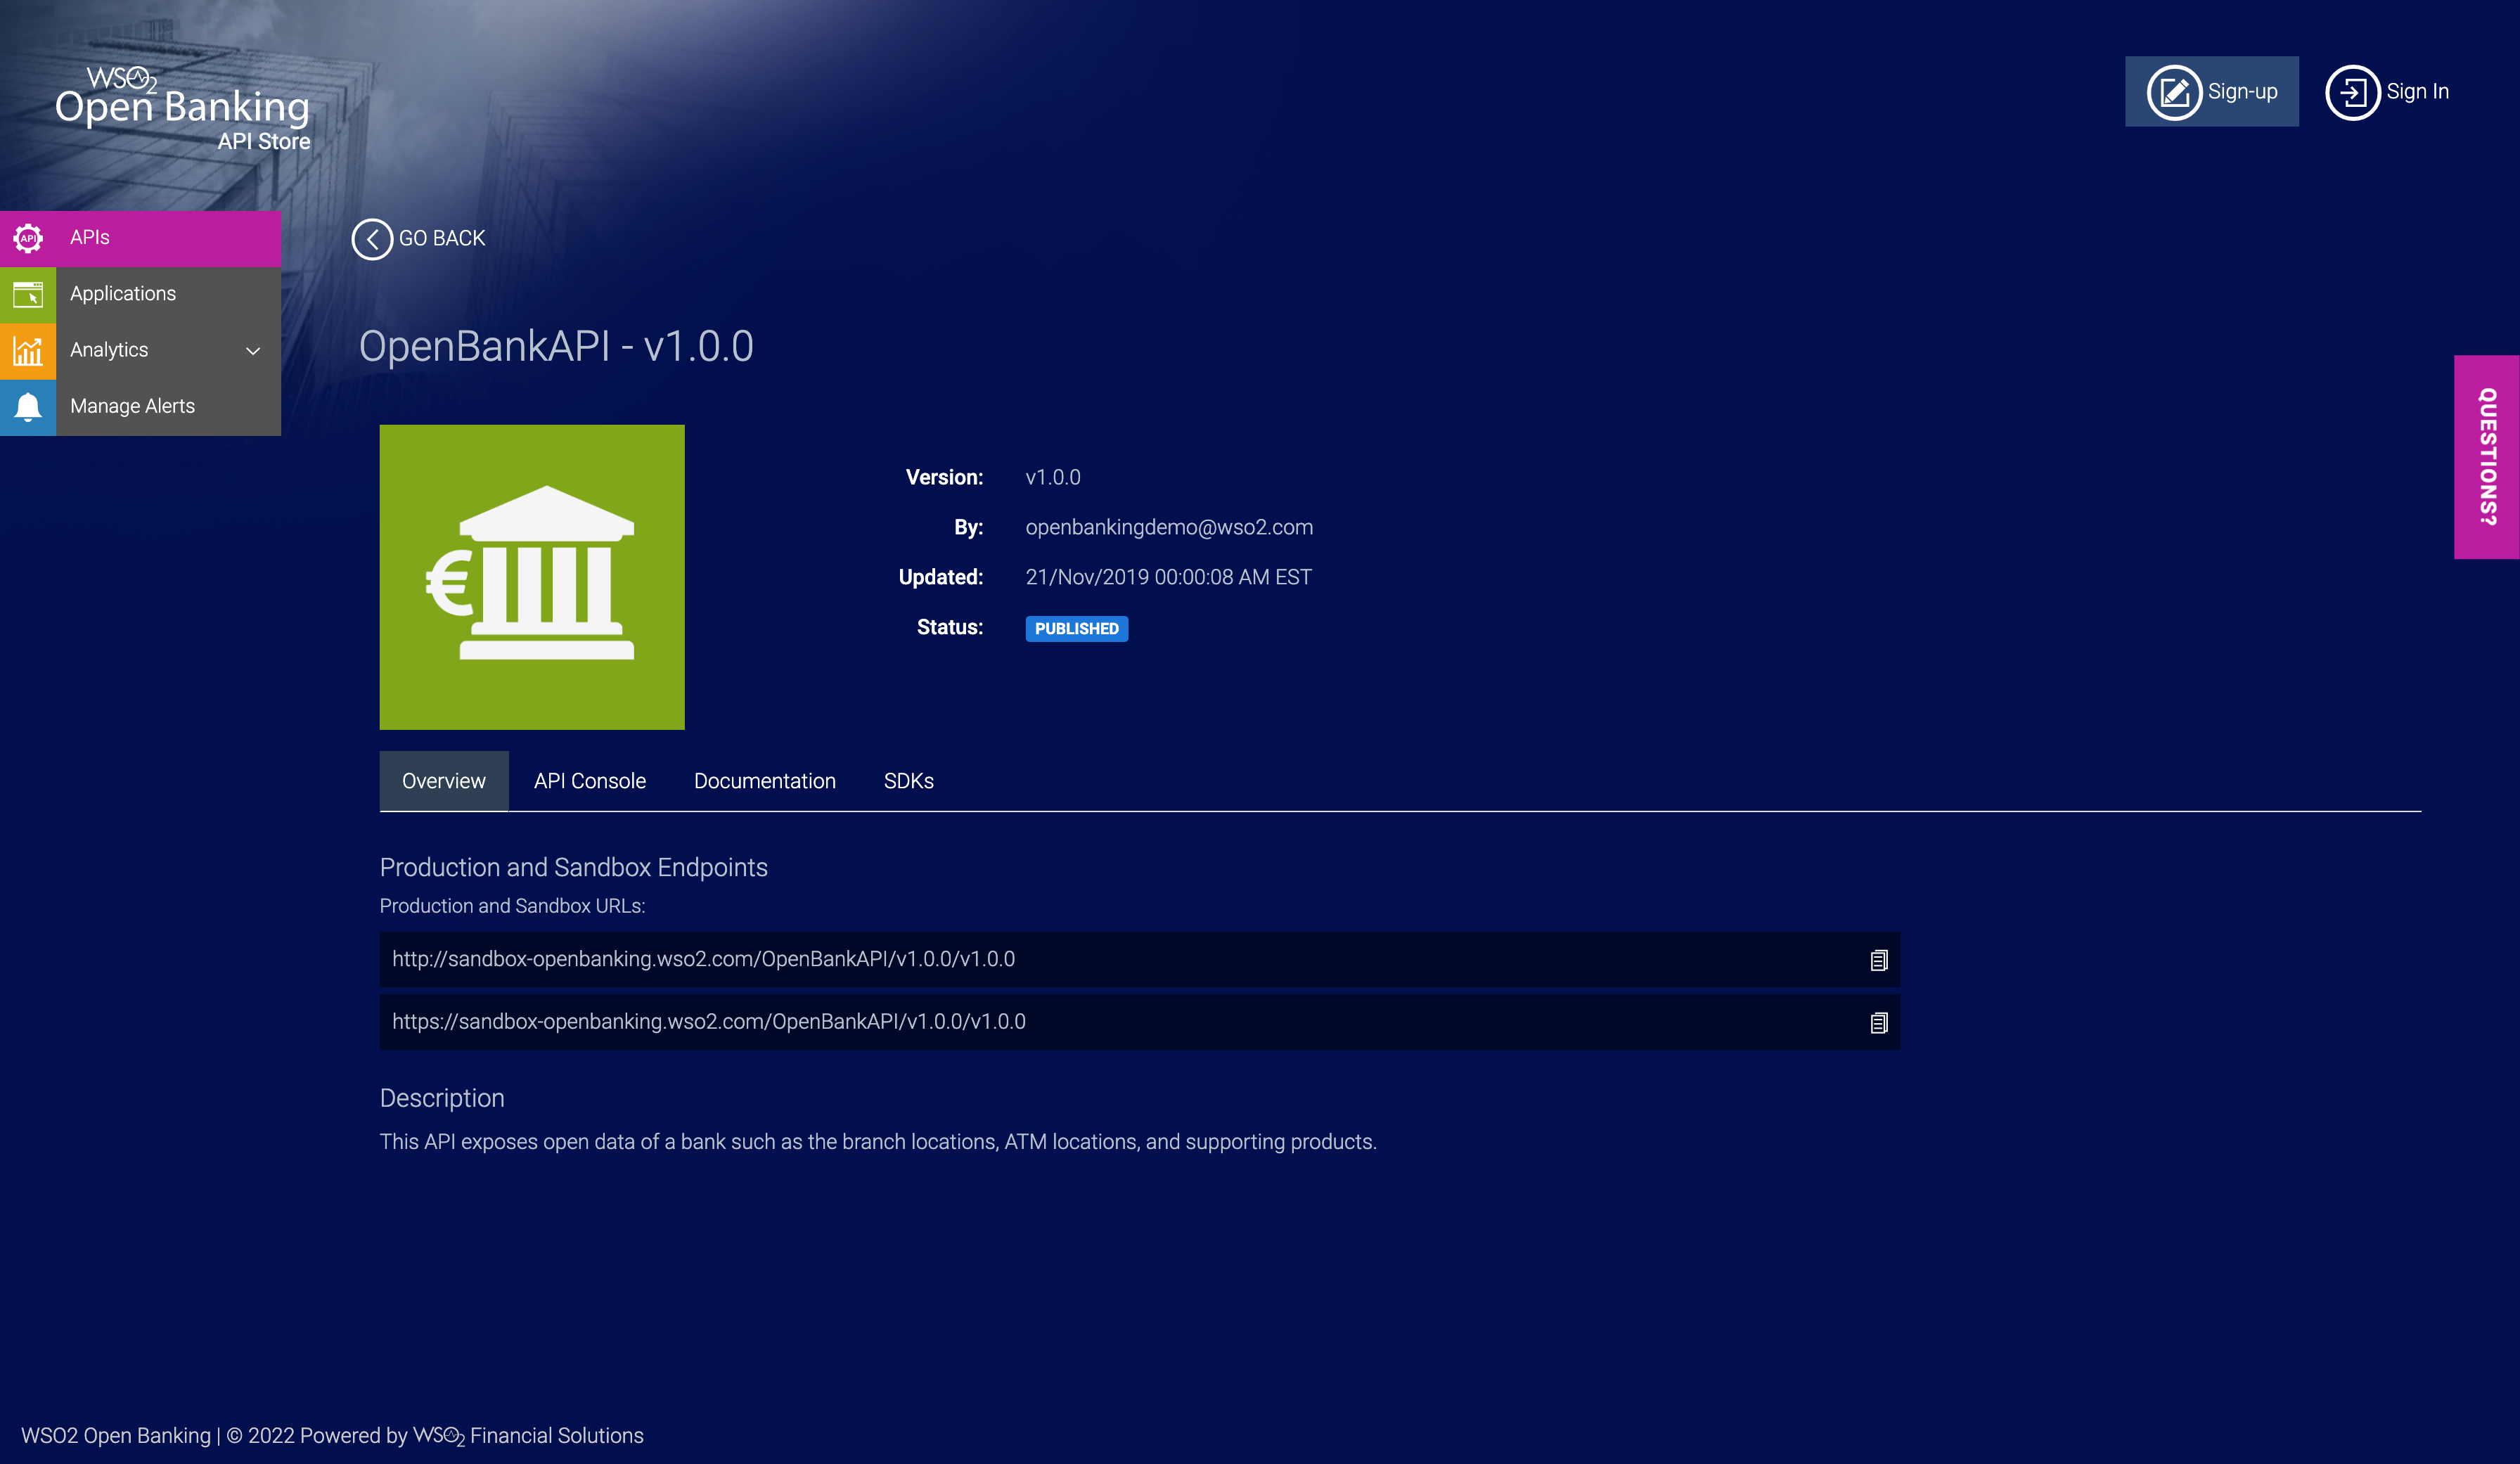Open the QUESTIONS? side panel button
Viewport: 2520px width, 1464px height.
pyautogui.click(x=2486, y=457)
